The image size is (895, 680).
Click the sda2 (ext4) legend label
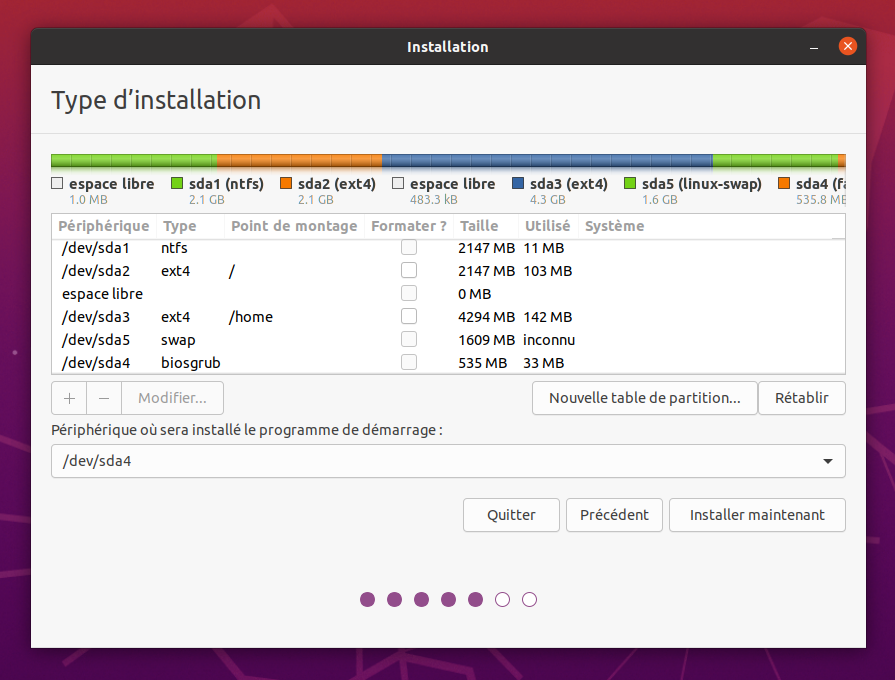(337, 184)
